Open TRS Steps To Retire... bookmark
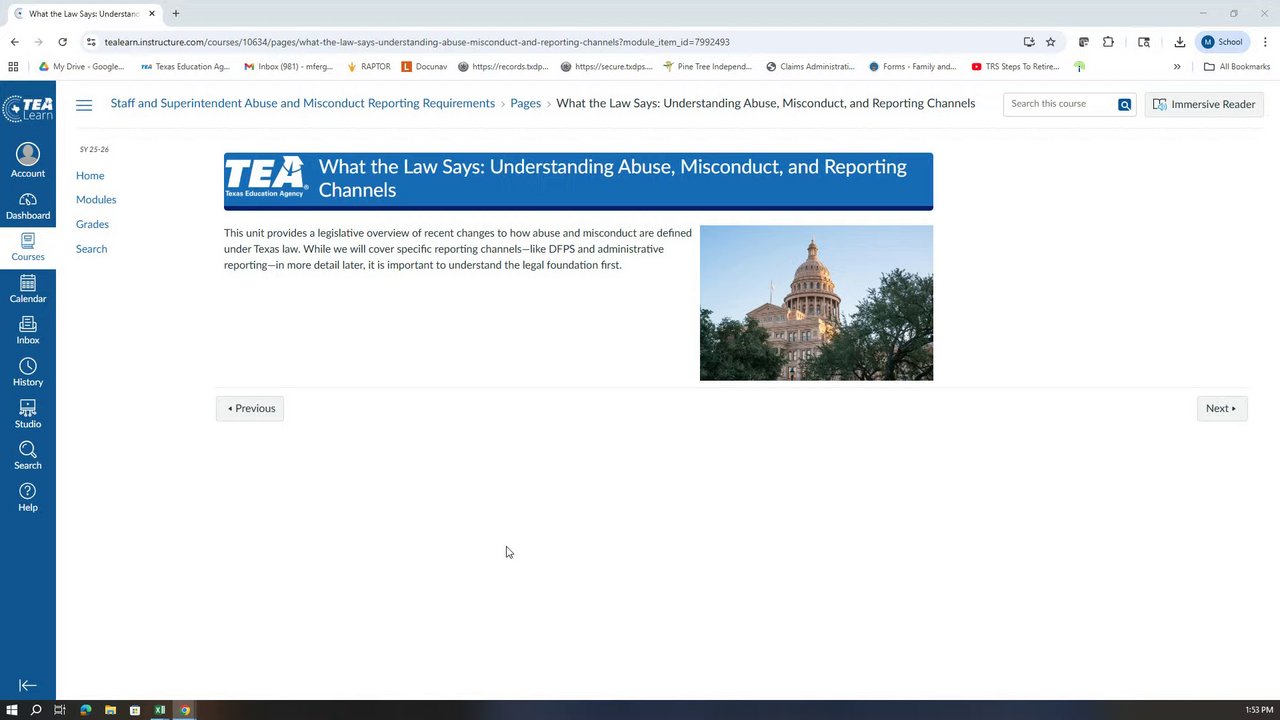This screenshot has width=1280, height=720. (1015, 67)
